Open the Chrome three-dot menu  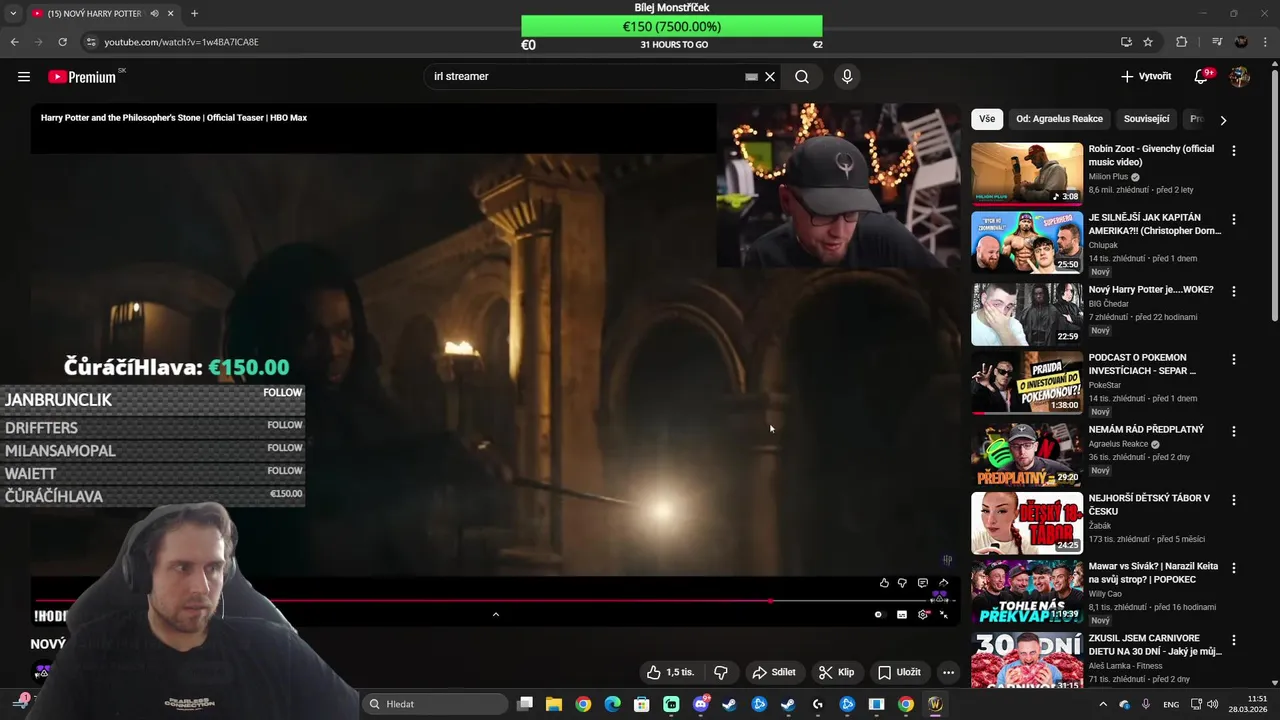1264,42
